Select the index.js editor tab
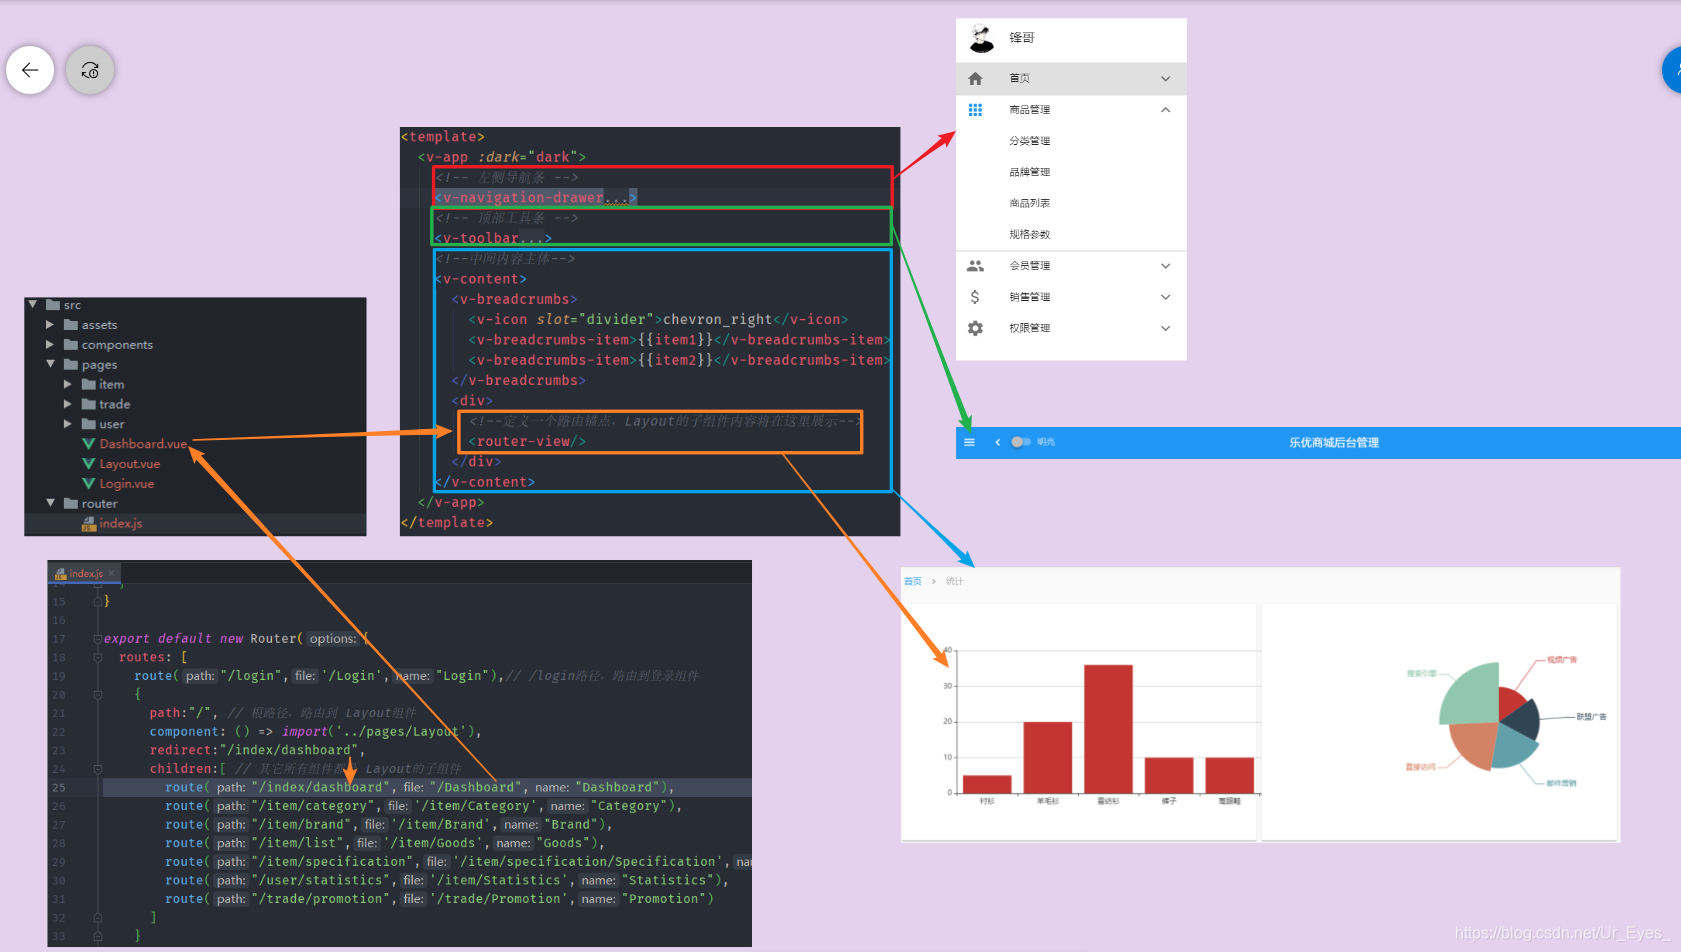 [x=84, y=573]
